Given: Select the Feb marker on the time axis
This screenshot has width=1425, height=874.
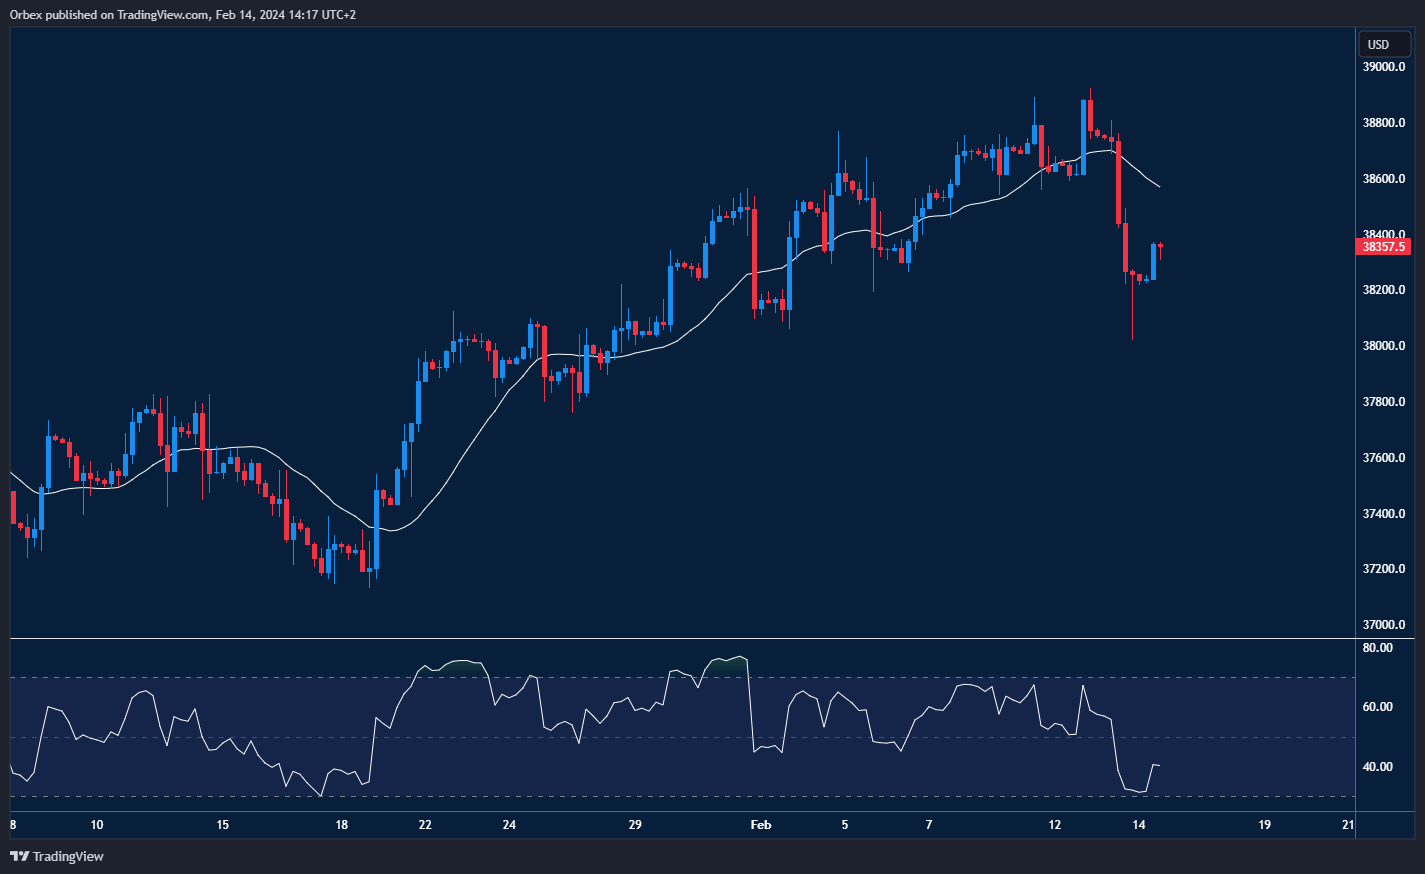Looking at the screenshot, I should (761, 825).
